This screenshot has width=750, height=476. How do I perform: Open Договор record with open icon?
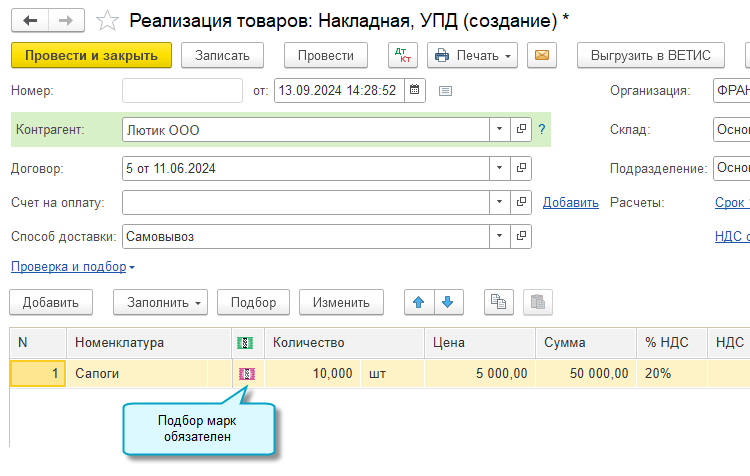[521, 168]
